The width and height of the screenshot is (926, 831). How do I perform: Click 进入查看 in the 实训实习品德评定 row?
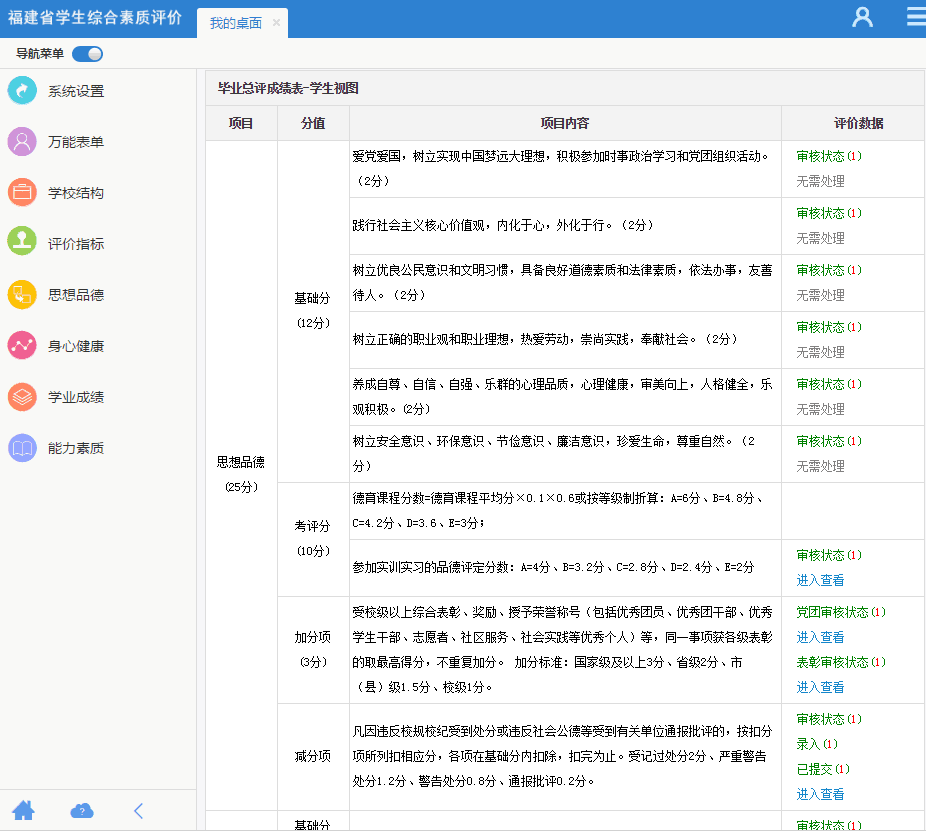tap(820, 580)
